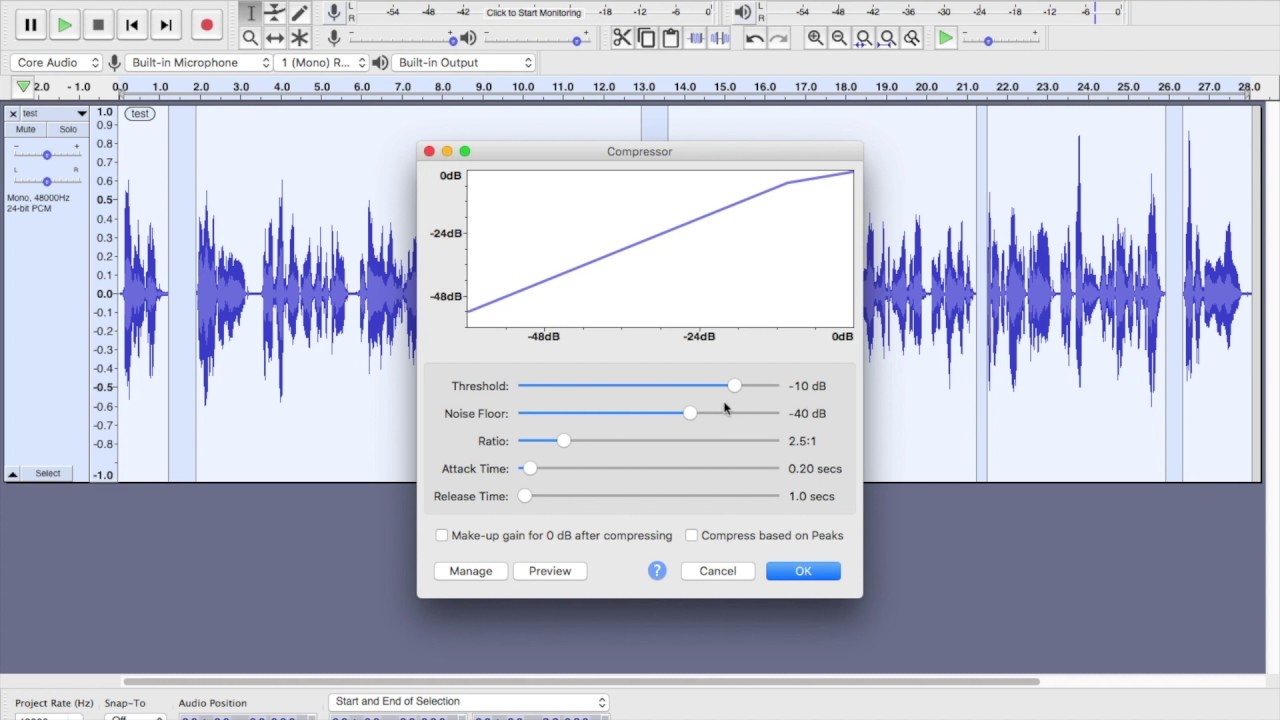This screenshot has width=1280, height=720.
Task: Stop playback with the Stop button
Action: coord(98,25)
